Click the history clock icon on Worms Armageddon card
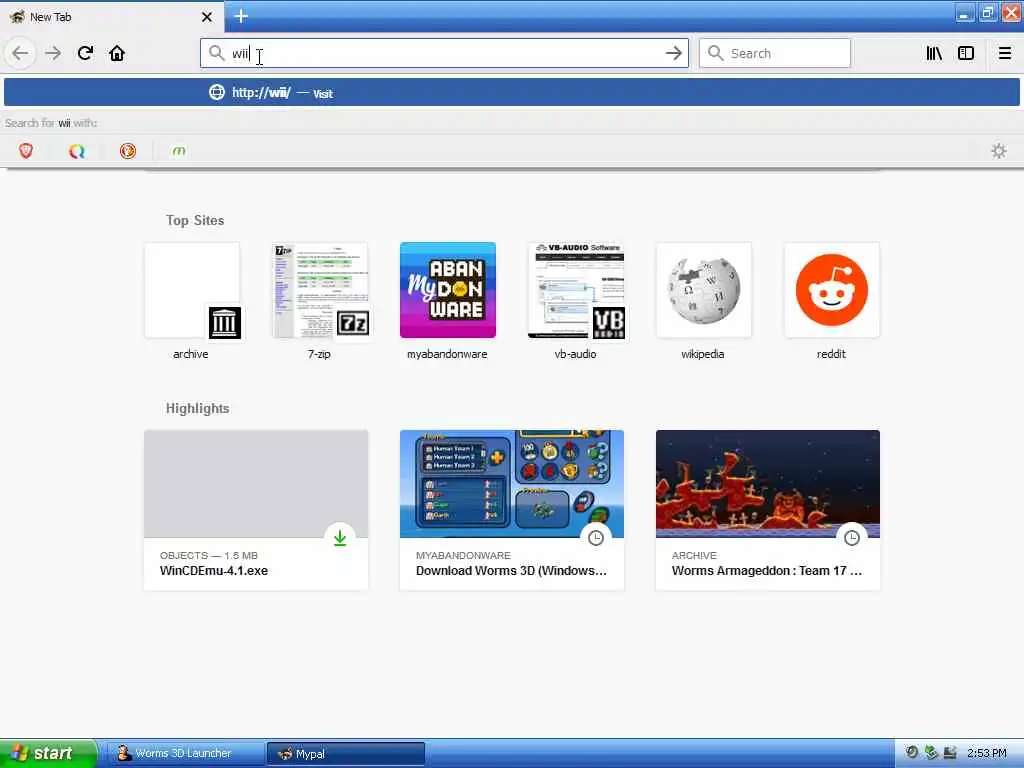The image size is (1024, 768). tap(852, 538)
